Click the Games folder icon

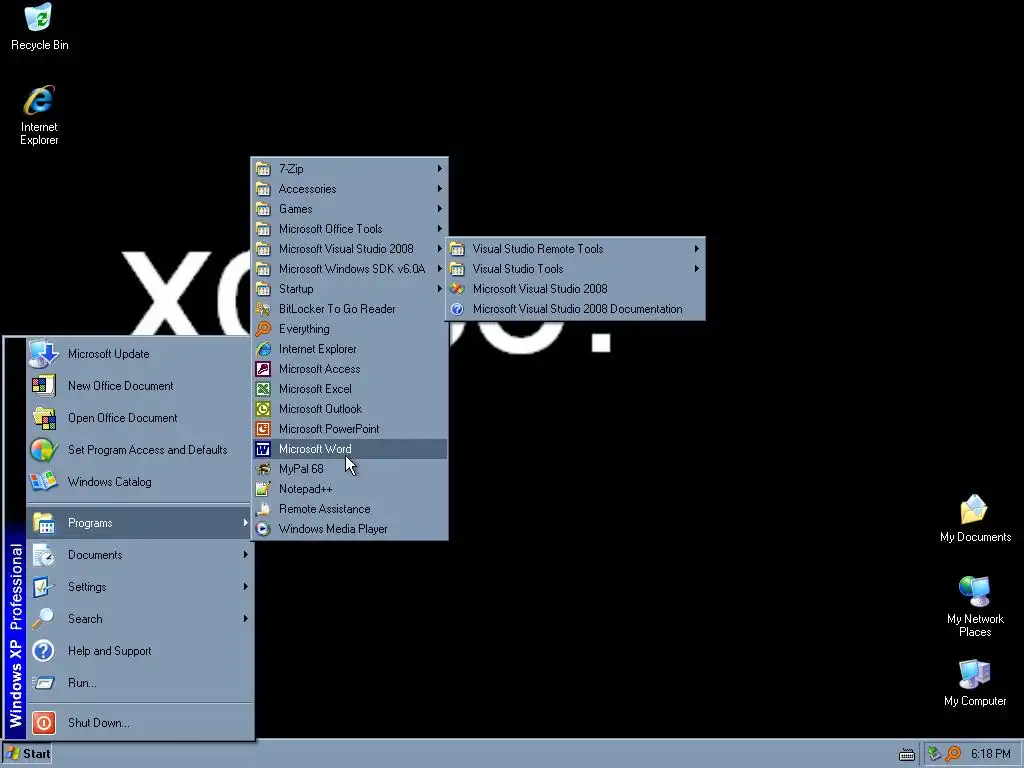pyautogui.click(x=263, y=209)
